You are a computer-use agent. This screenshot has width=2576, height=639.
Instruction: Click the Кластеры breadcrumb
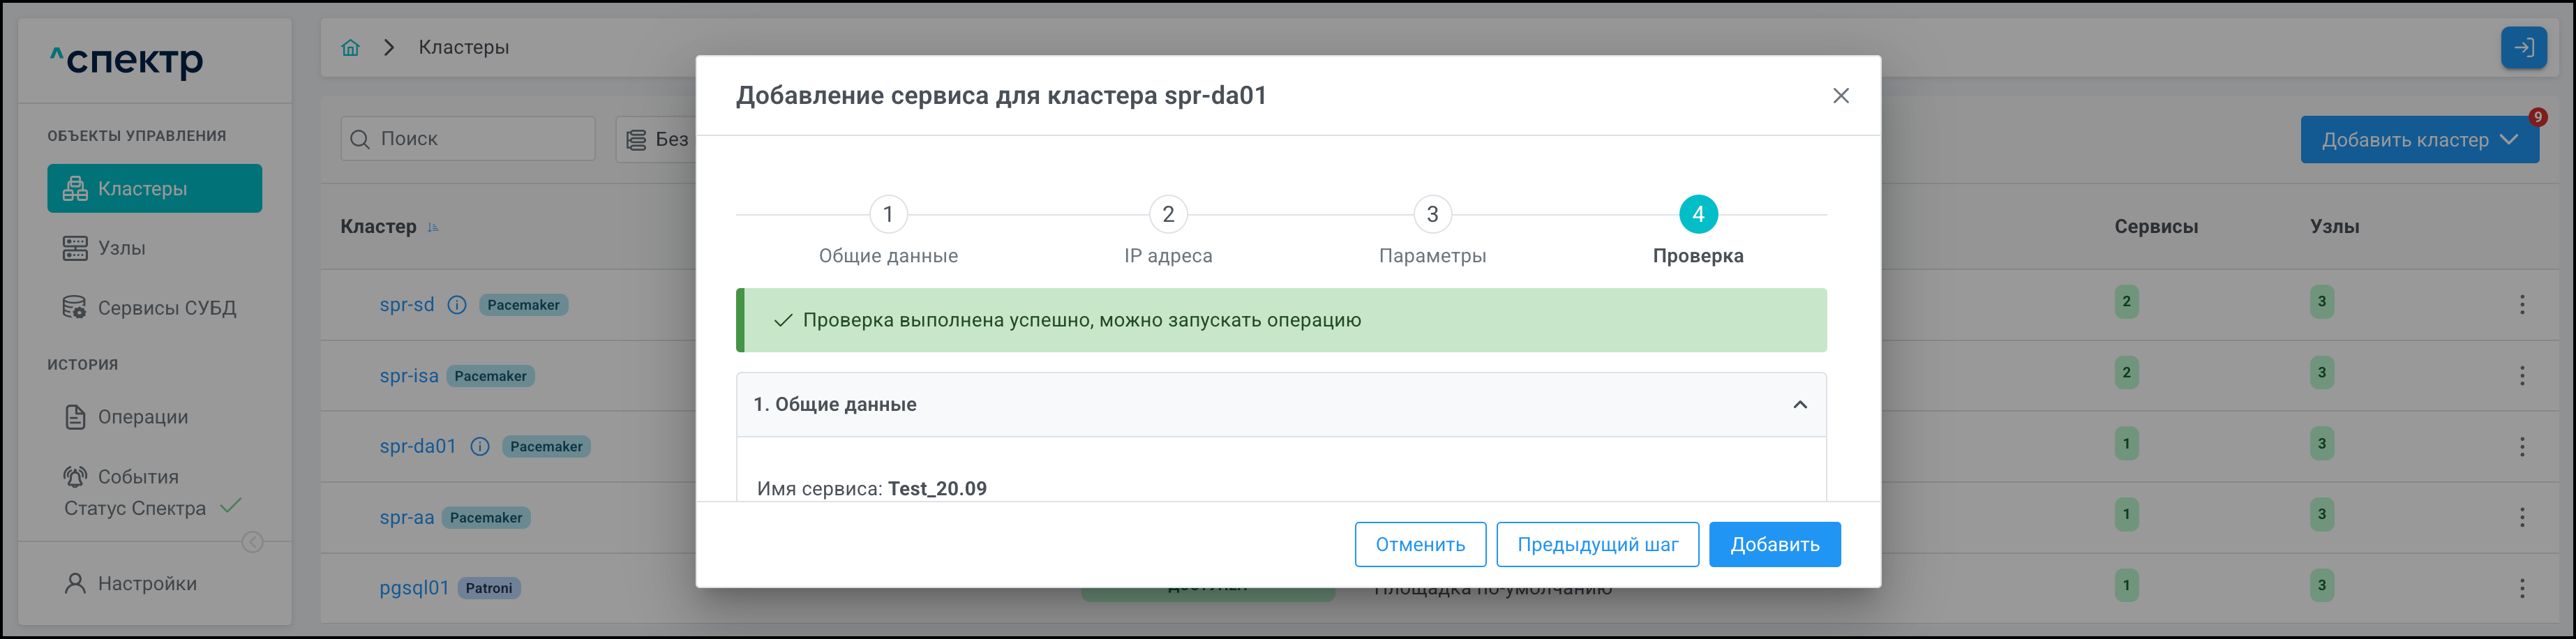point(463,48)
